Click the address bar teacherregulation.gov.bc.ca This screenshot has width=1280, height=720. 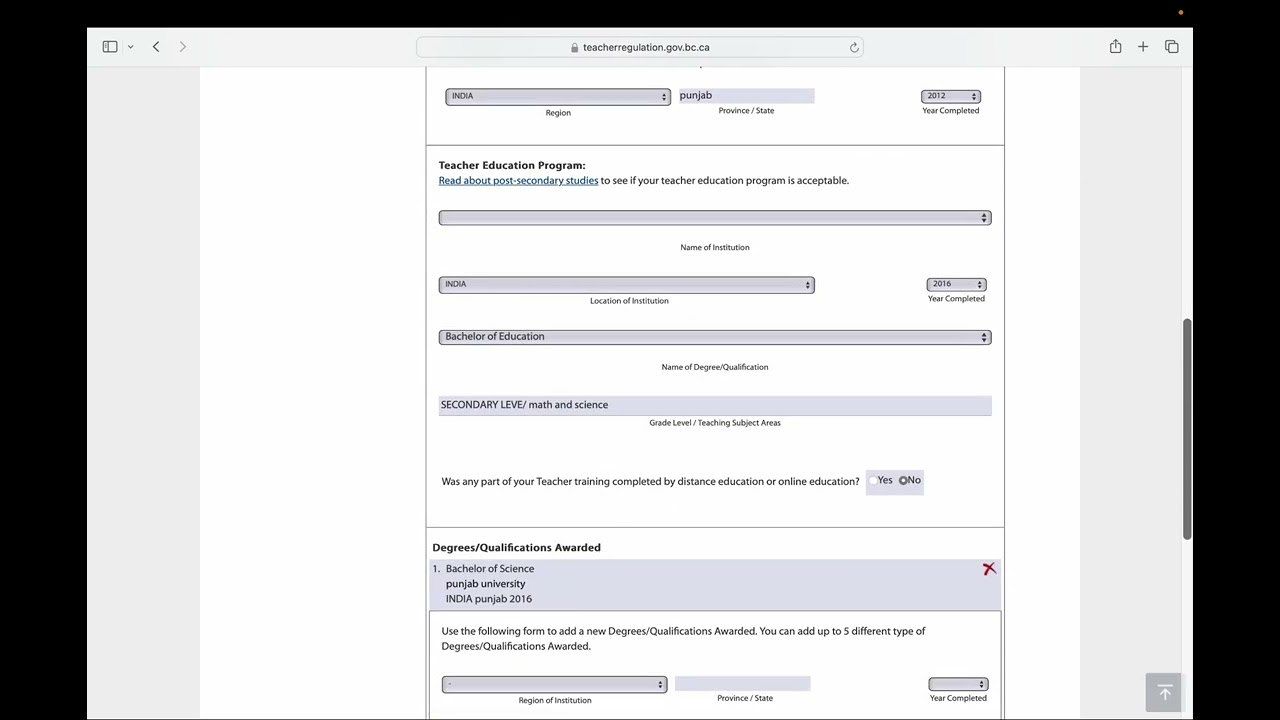640,47
